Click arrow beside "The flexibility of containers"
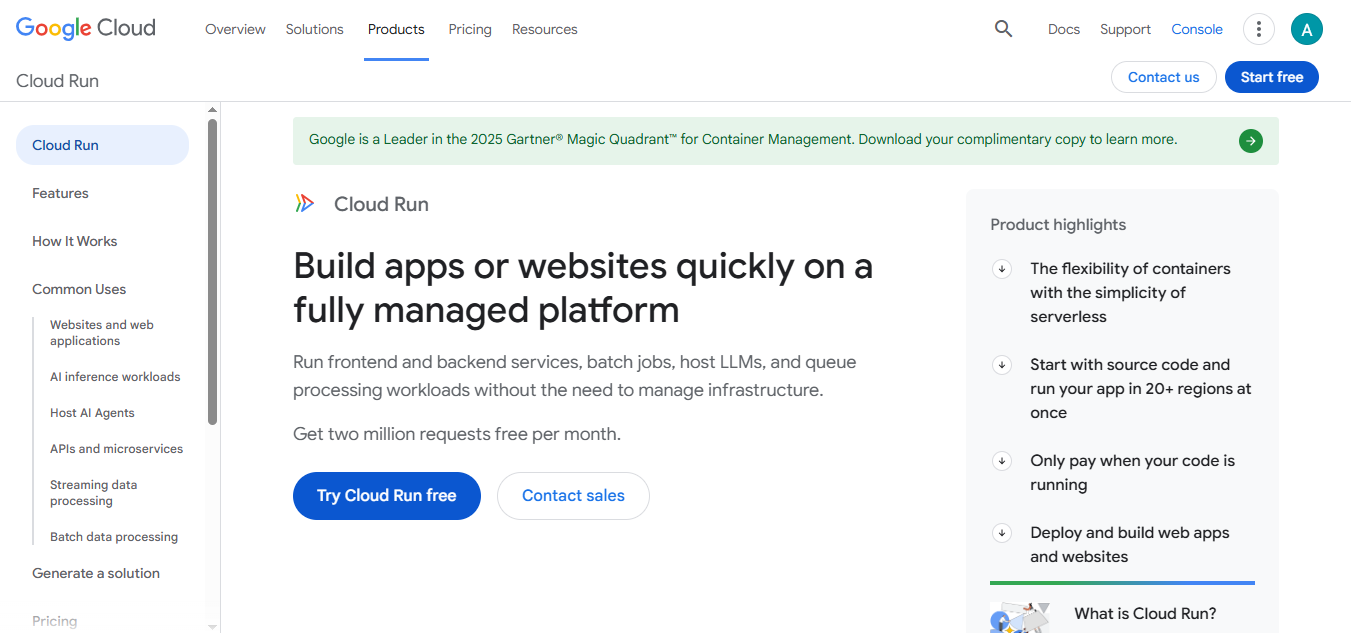This screenshot has height=633, width=1351. (1001, 269)
